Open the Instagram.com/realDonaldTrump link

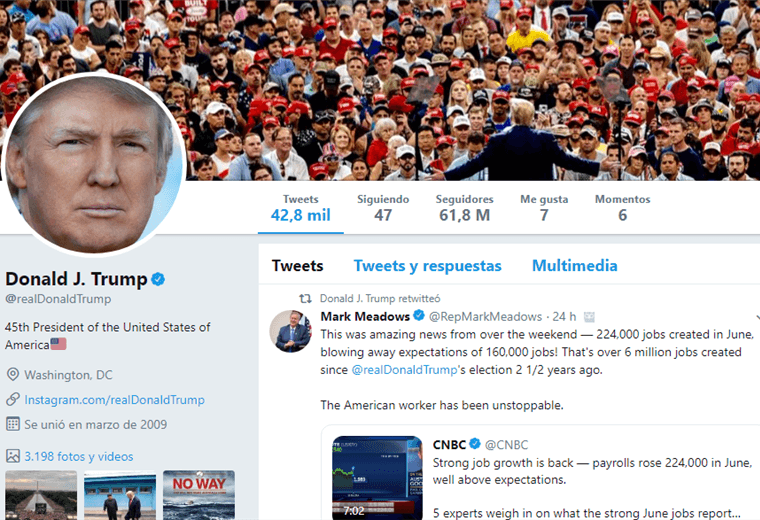point(114,400)
